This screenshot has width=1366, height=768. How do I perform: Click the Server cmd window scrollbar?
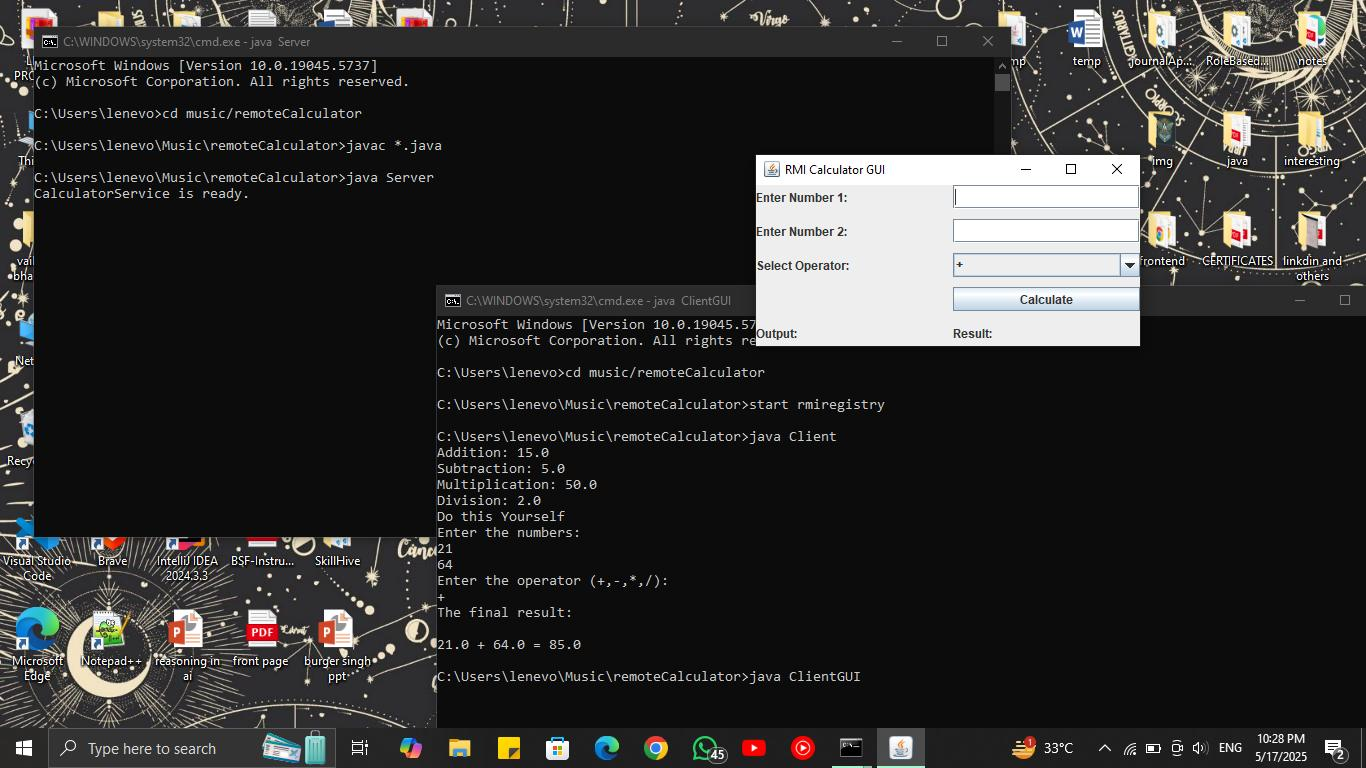1002,300
